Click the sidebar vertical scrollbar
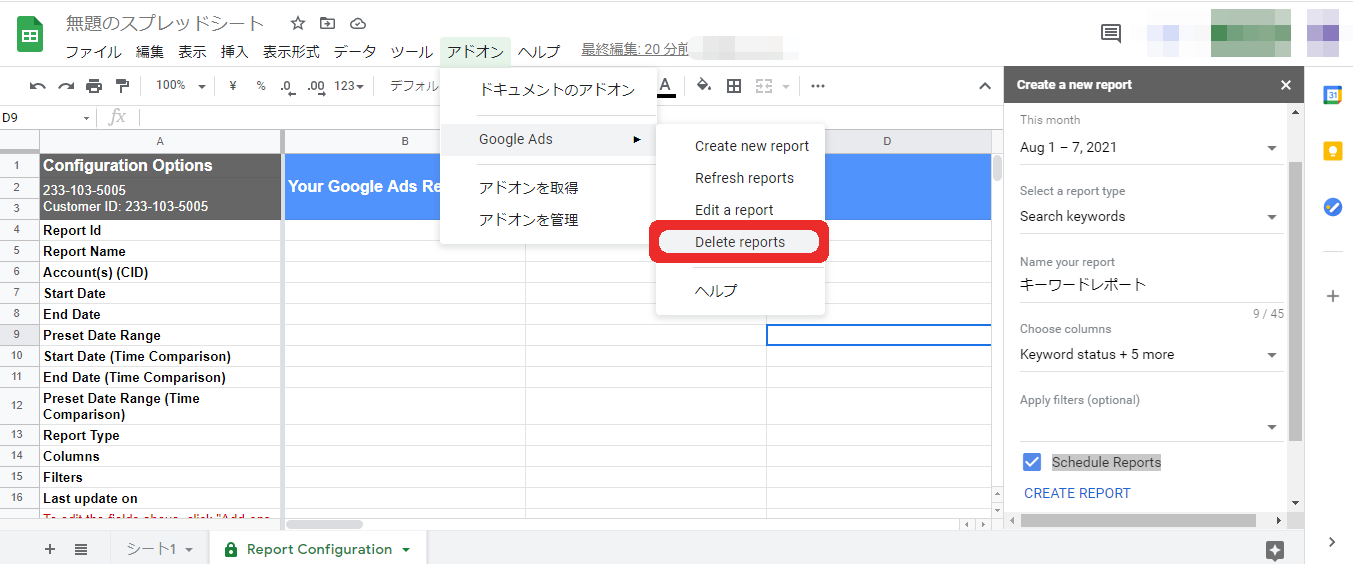The height and width of the screenshot is (564, 1353). coord(1296,300)
